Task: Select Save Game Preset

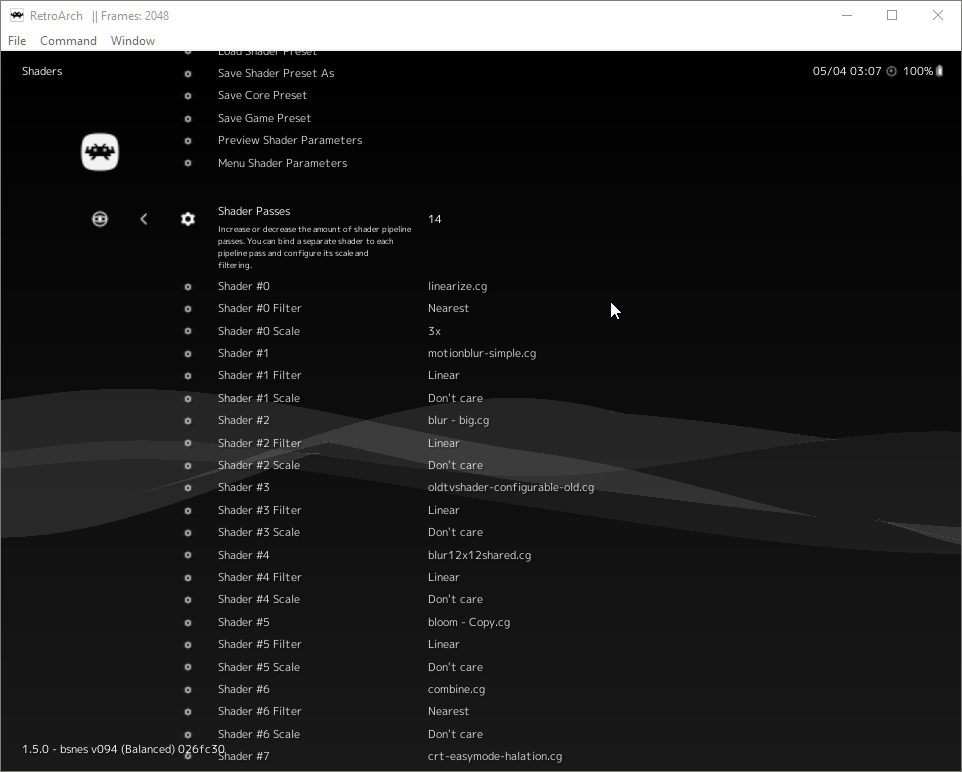Action: pos(264,118)
